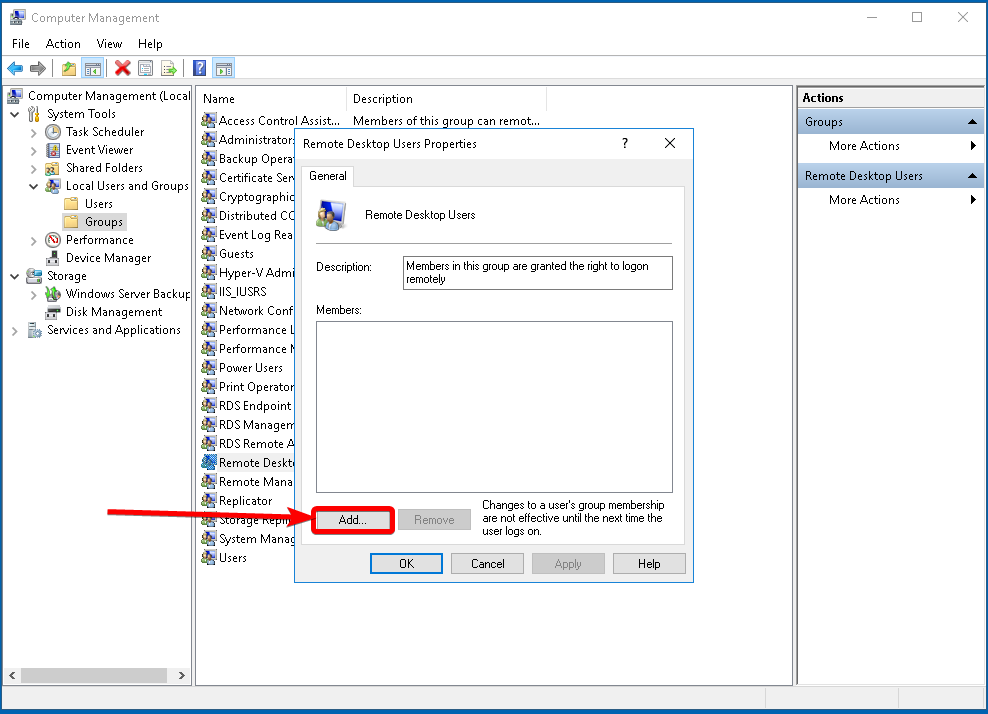This screenshot has height=714, width=988.
Task: Click the Performance gauge icon
Action: [x=53, y=240]
